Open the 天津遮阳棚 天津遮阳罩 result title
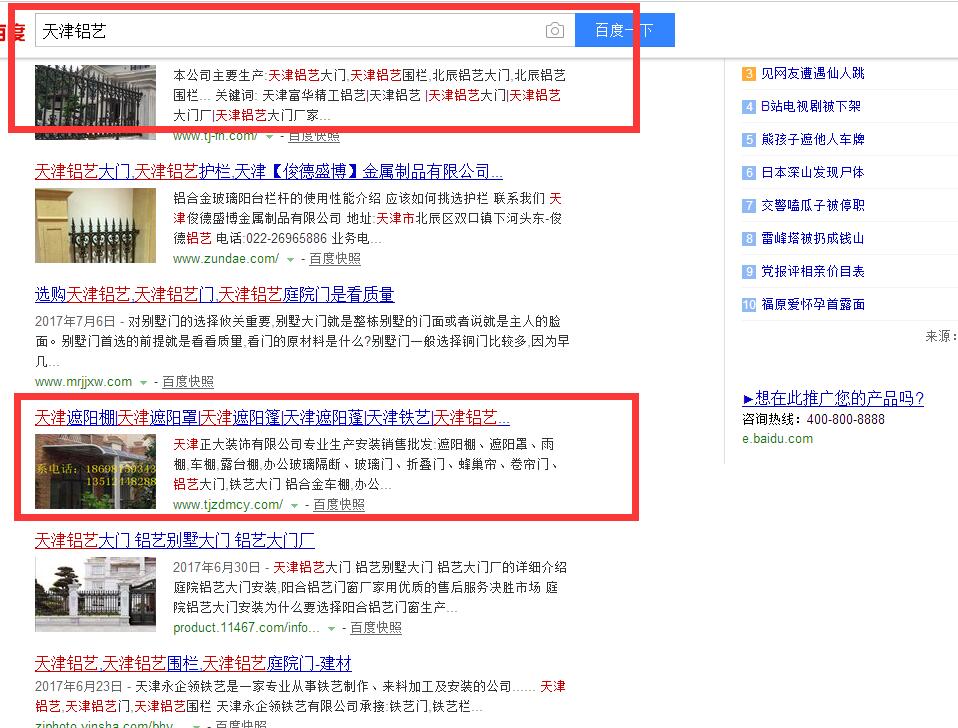Viewport: 958px width, 728px height. tap(272, 418)
